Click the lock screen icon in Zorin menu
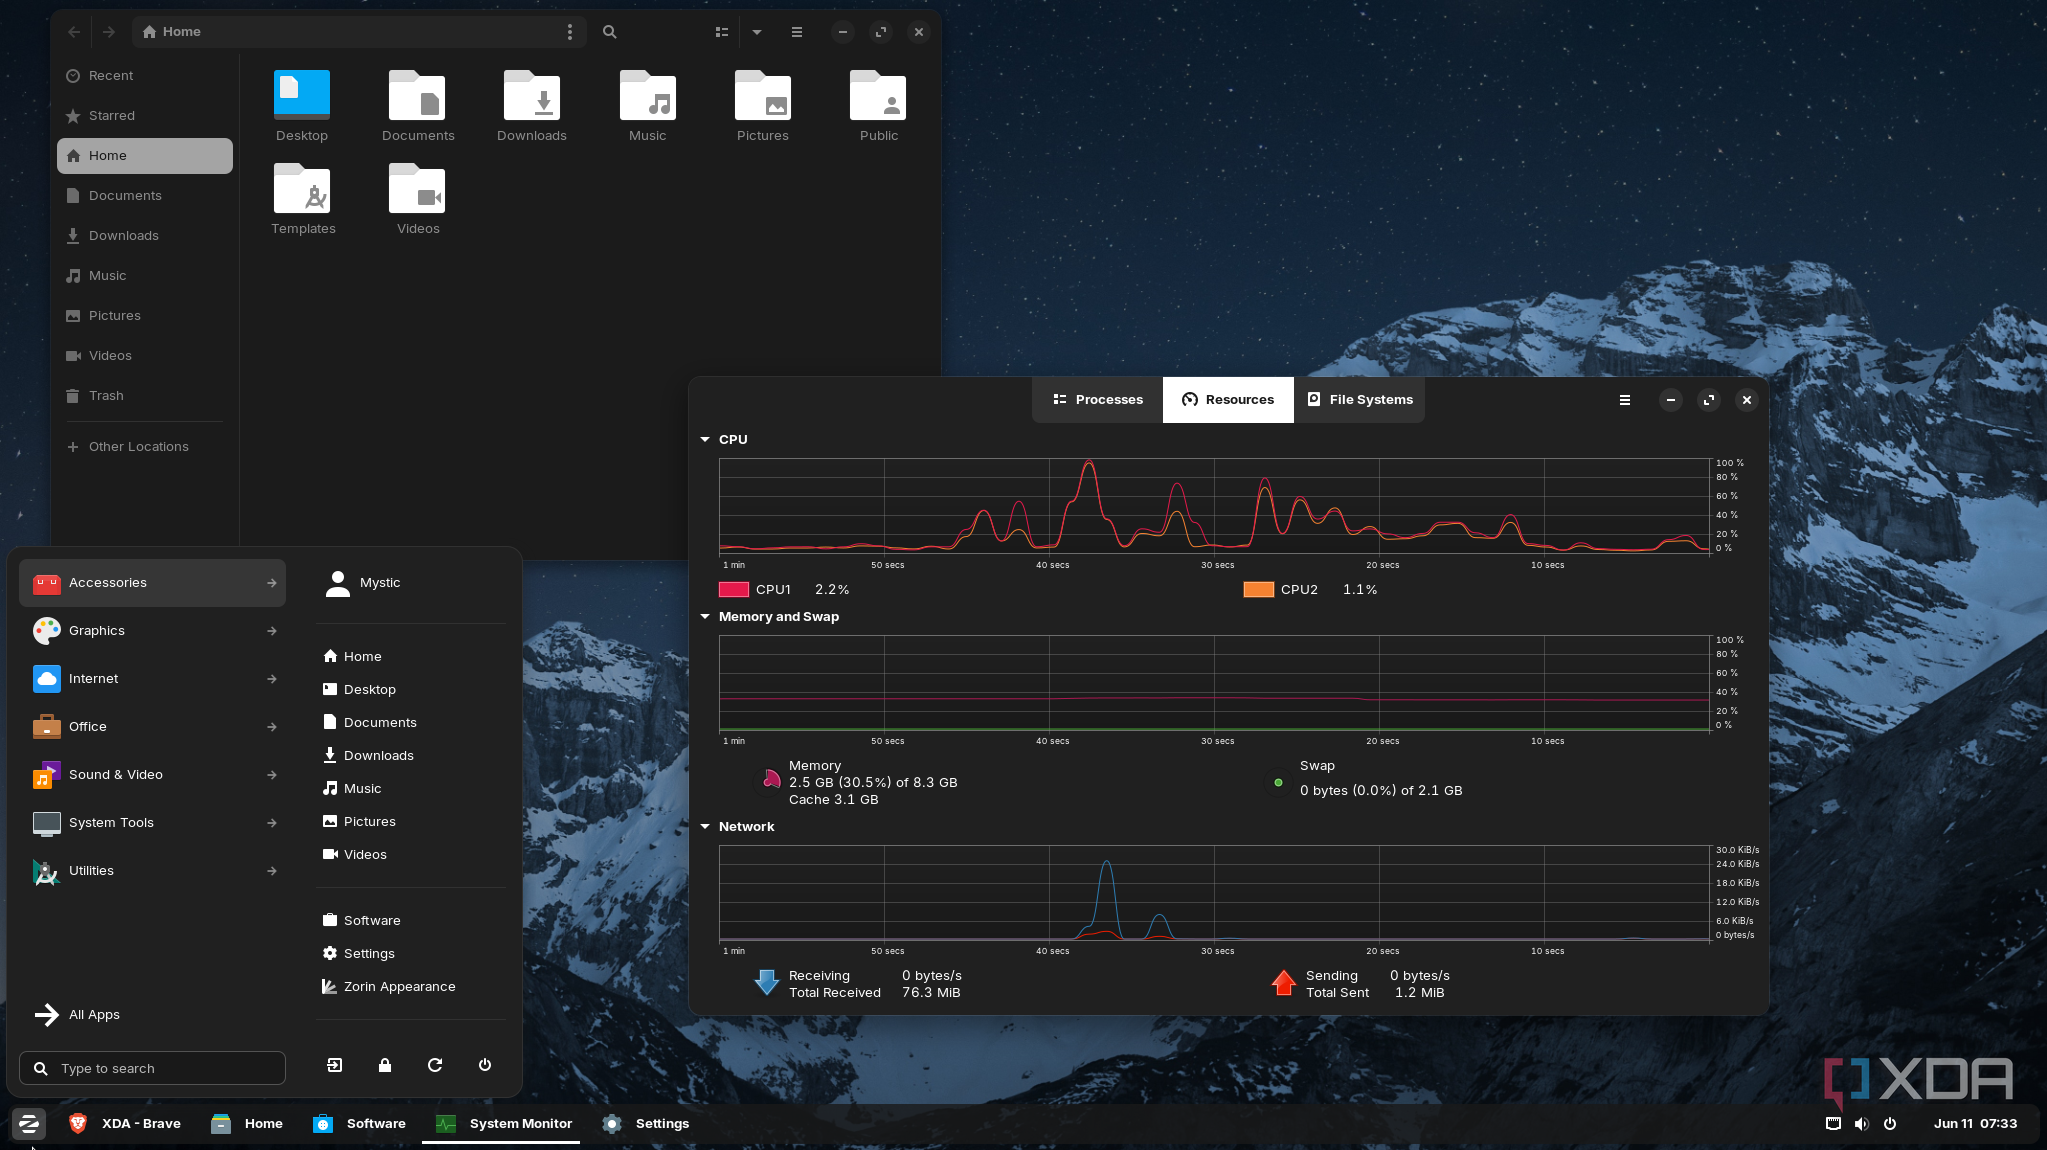This screenshot has height=1150, width=2047. pos(385,1065)
